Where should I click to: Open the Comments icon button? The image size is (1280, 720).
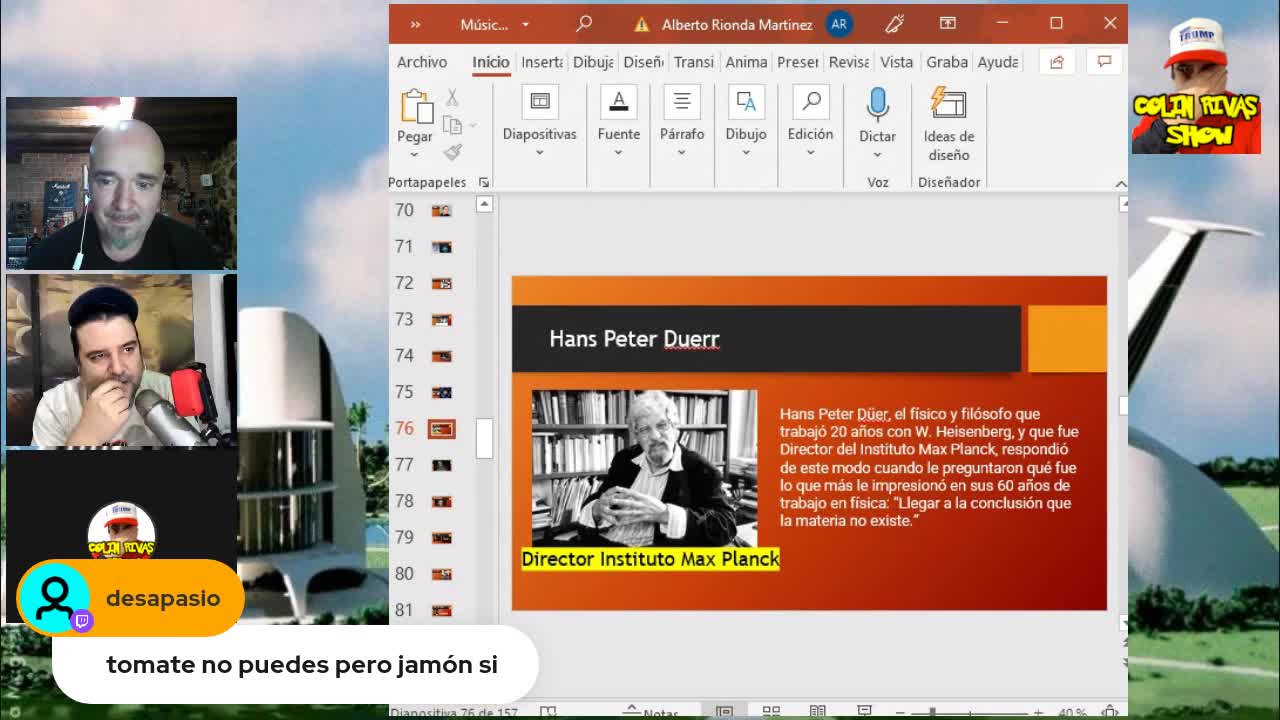tap(1104, 62)
